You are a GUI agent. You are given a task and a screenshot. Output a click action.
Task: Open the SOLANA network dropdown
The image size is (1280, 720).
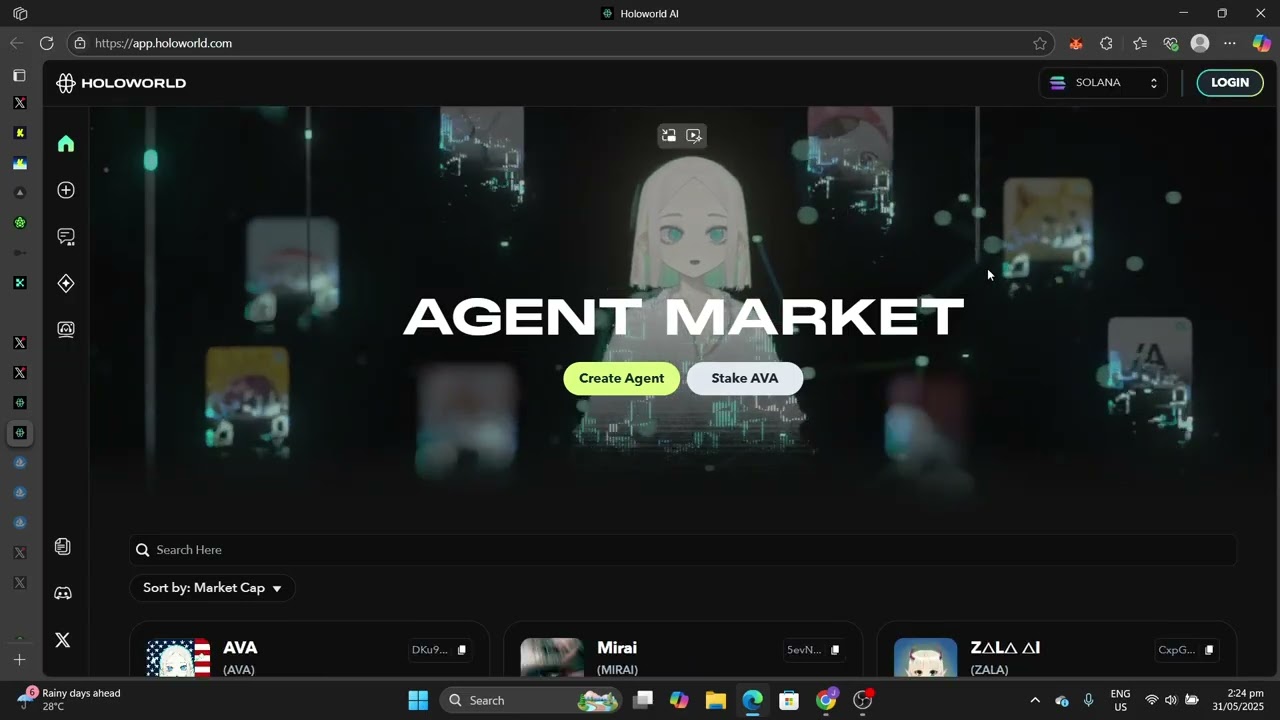[x=1103, y=83]
